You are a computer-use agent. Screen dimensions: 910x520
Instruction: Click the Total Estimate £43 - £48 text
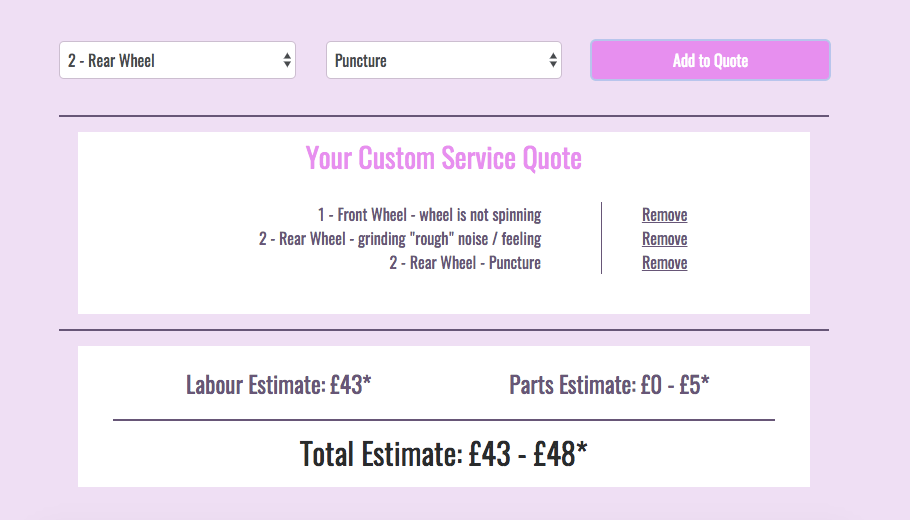pyautogui.click(x=443, y=454)
